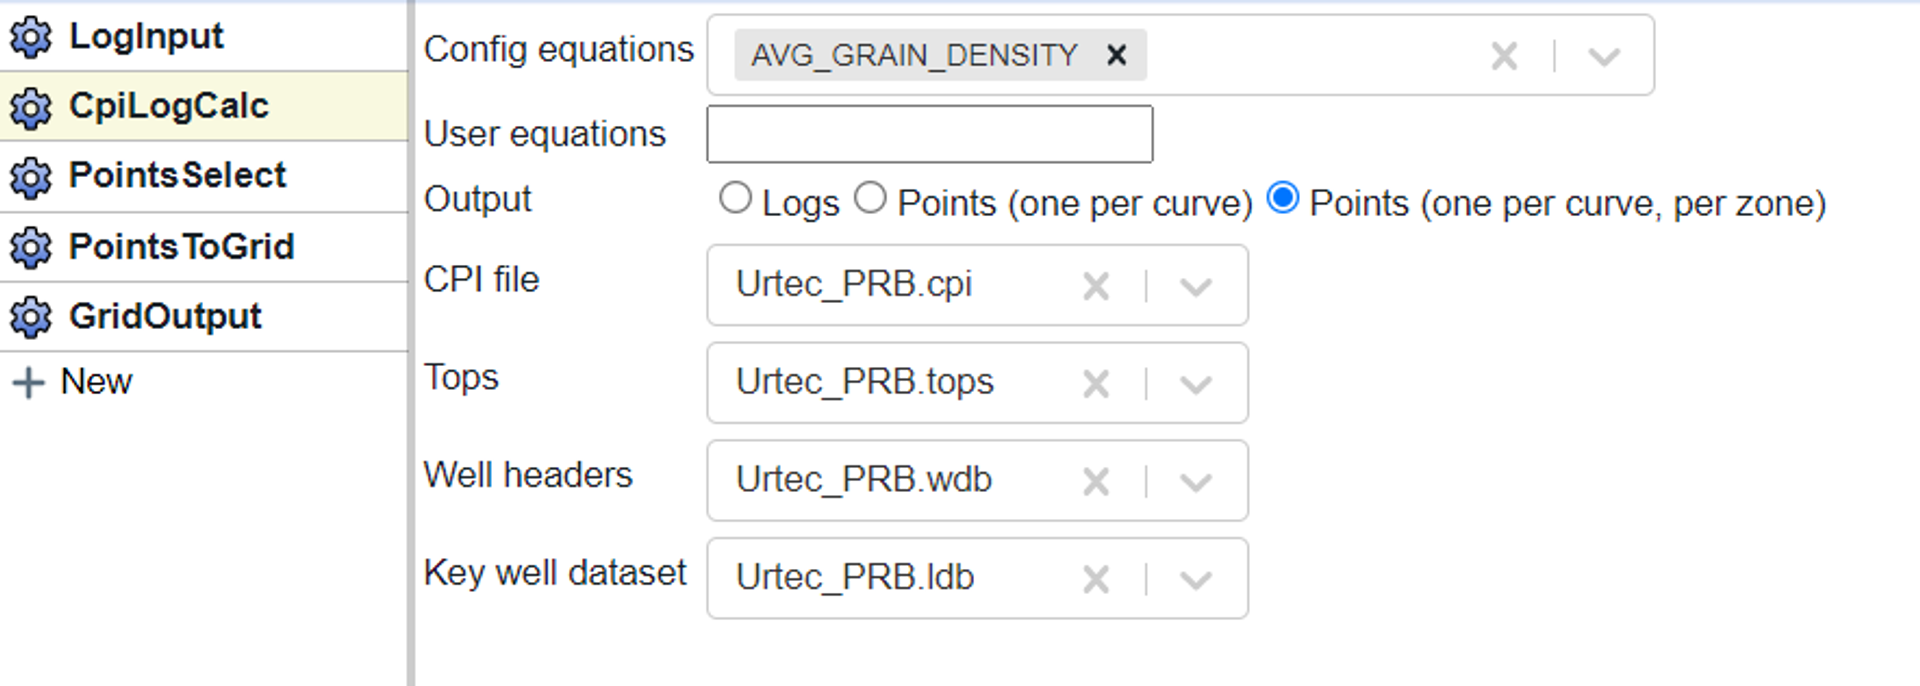The image size is (1920, 686).
Task: Click the gear icon beside CpiLogCalc
Action: 30,107
